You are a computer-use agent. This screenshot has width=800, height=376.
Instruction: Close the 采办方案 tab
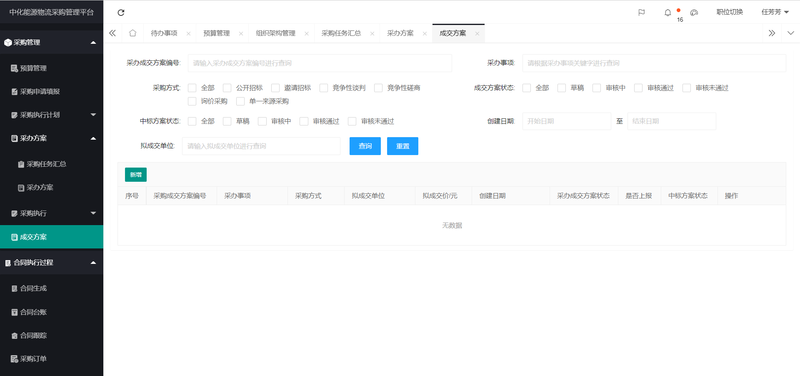[x=424, y=34]
